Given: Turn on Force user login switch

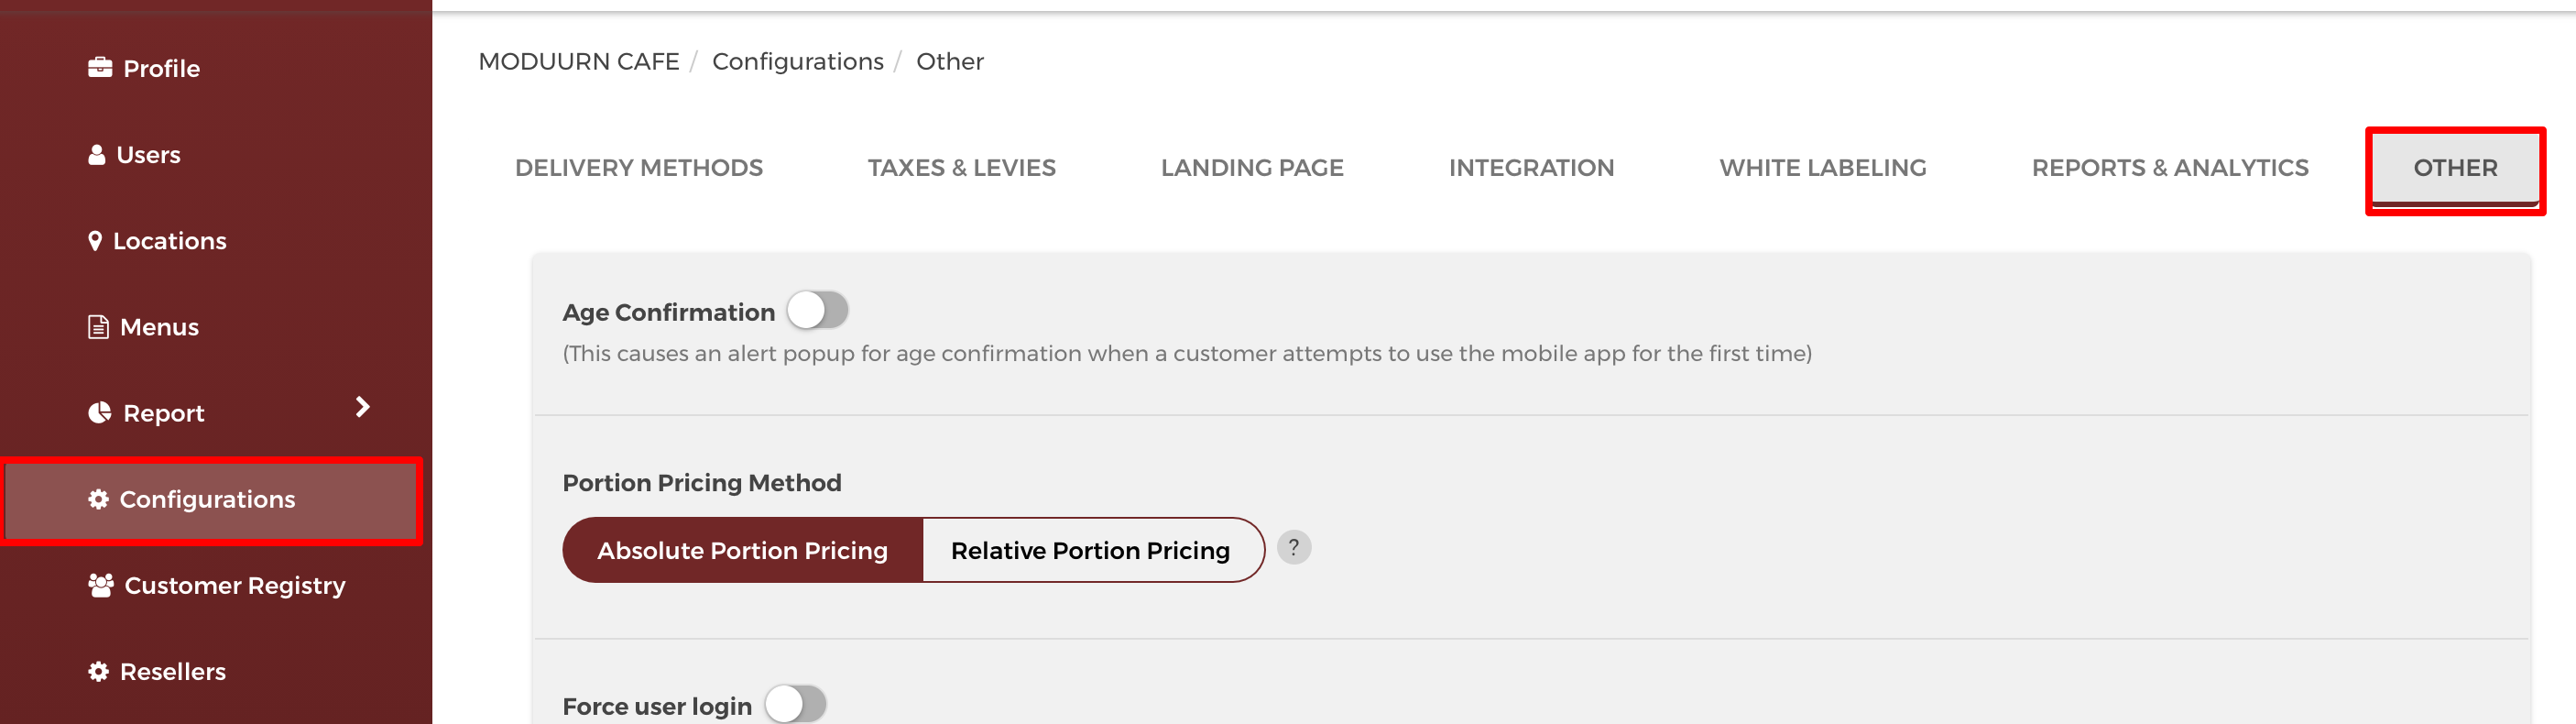Looking at the screenshot, I should point(796,704).
